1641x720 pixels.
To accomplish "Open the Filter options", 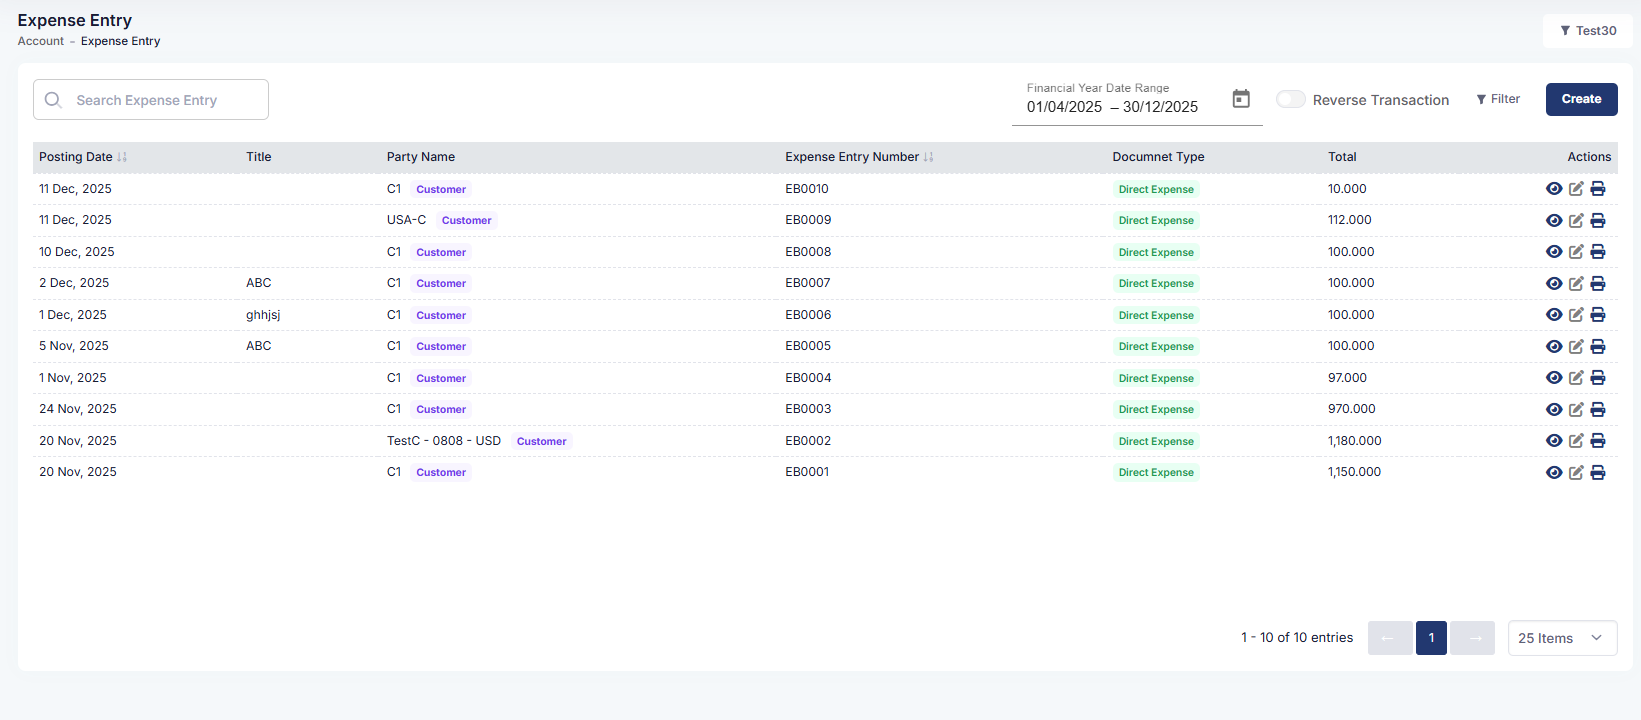I will click(1498, 99).
